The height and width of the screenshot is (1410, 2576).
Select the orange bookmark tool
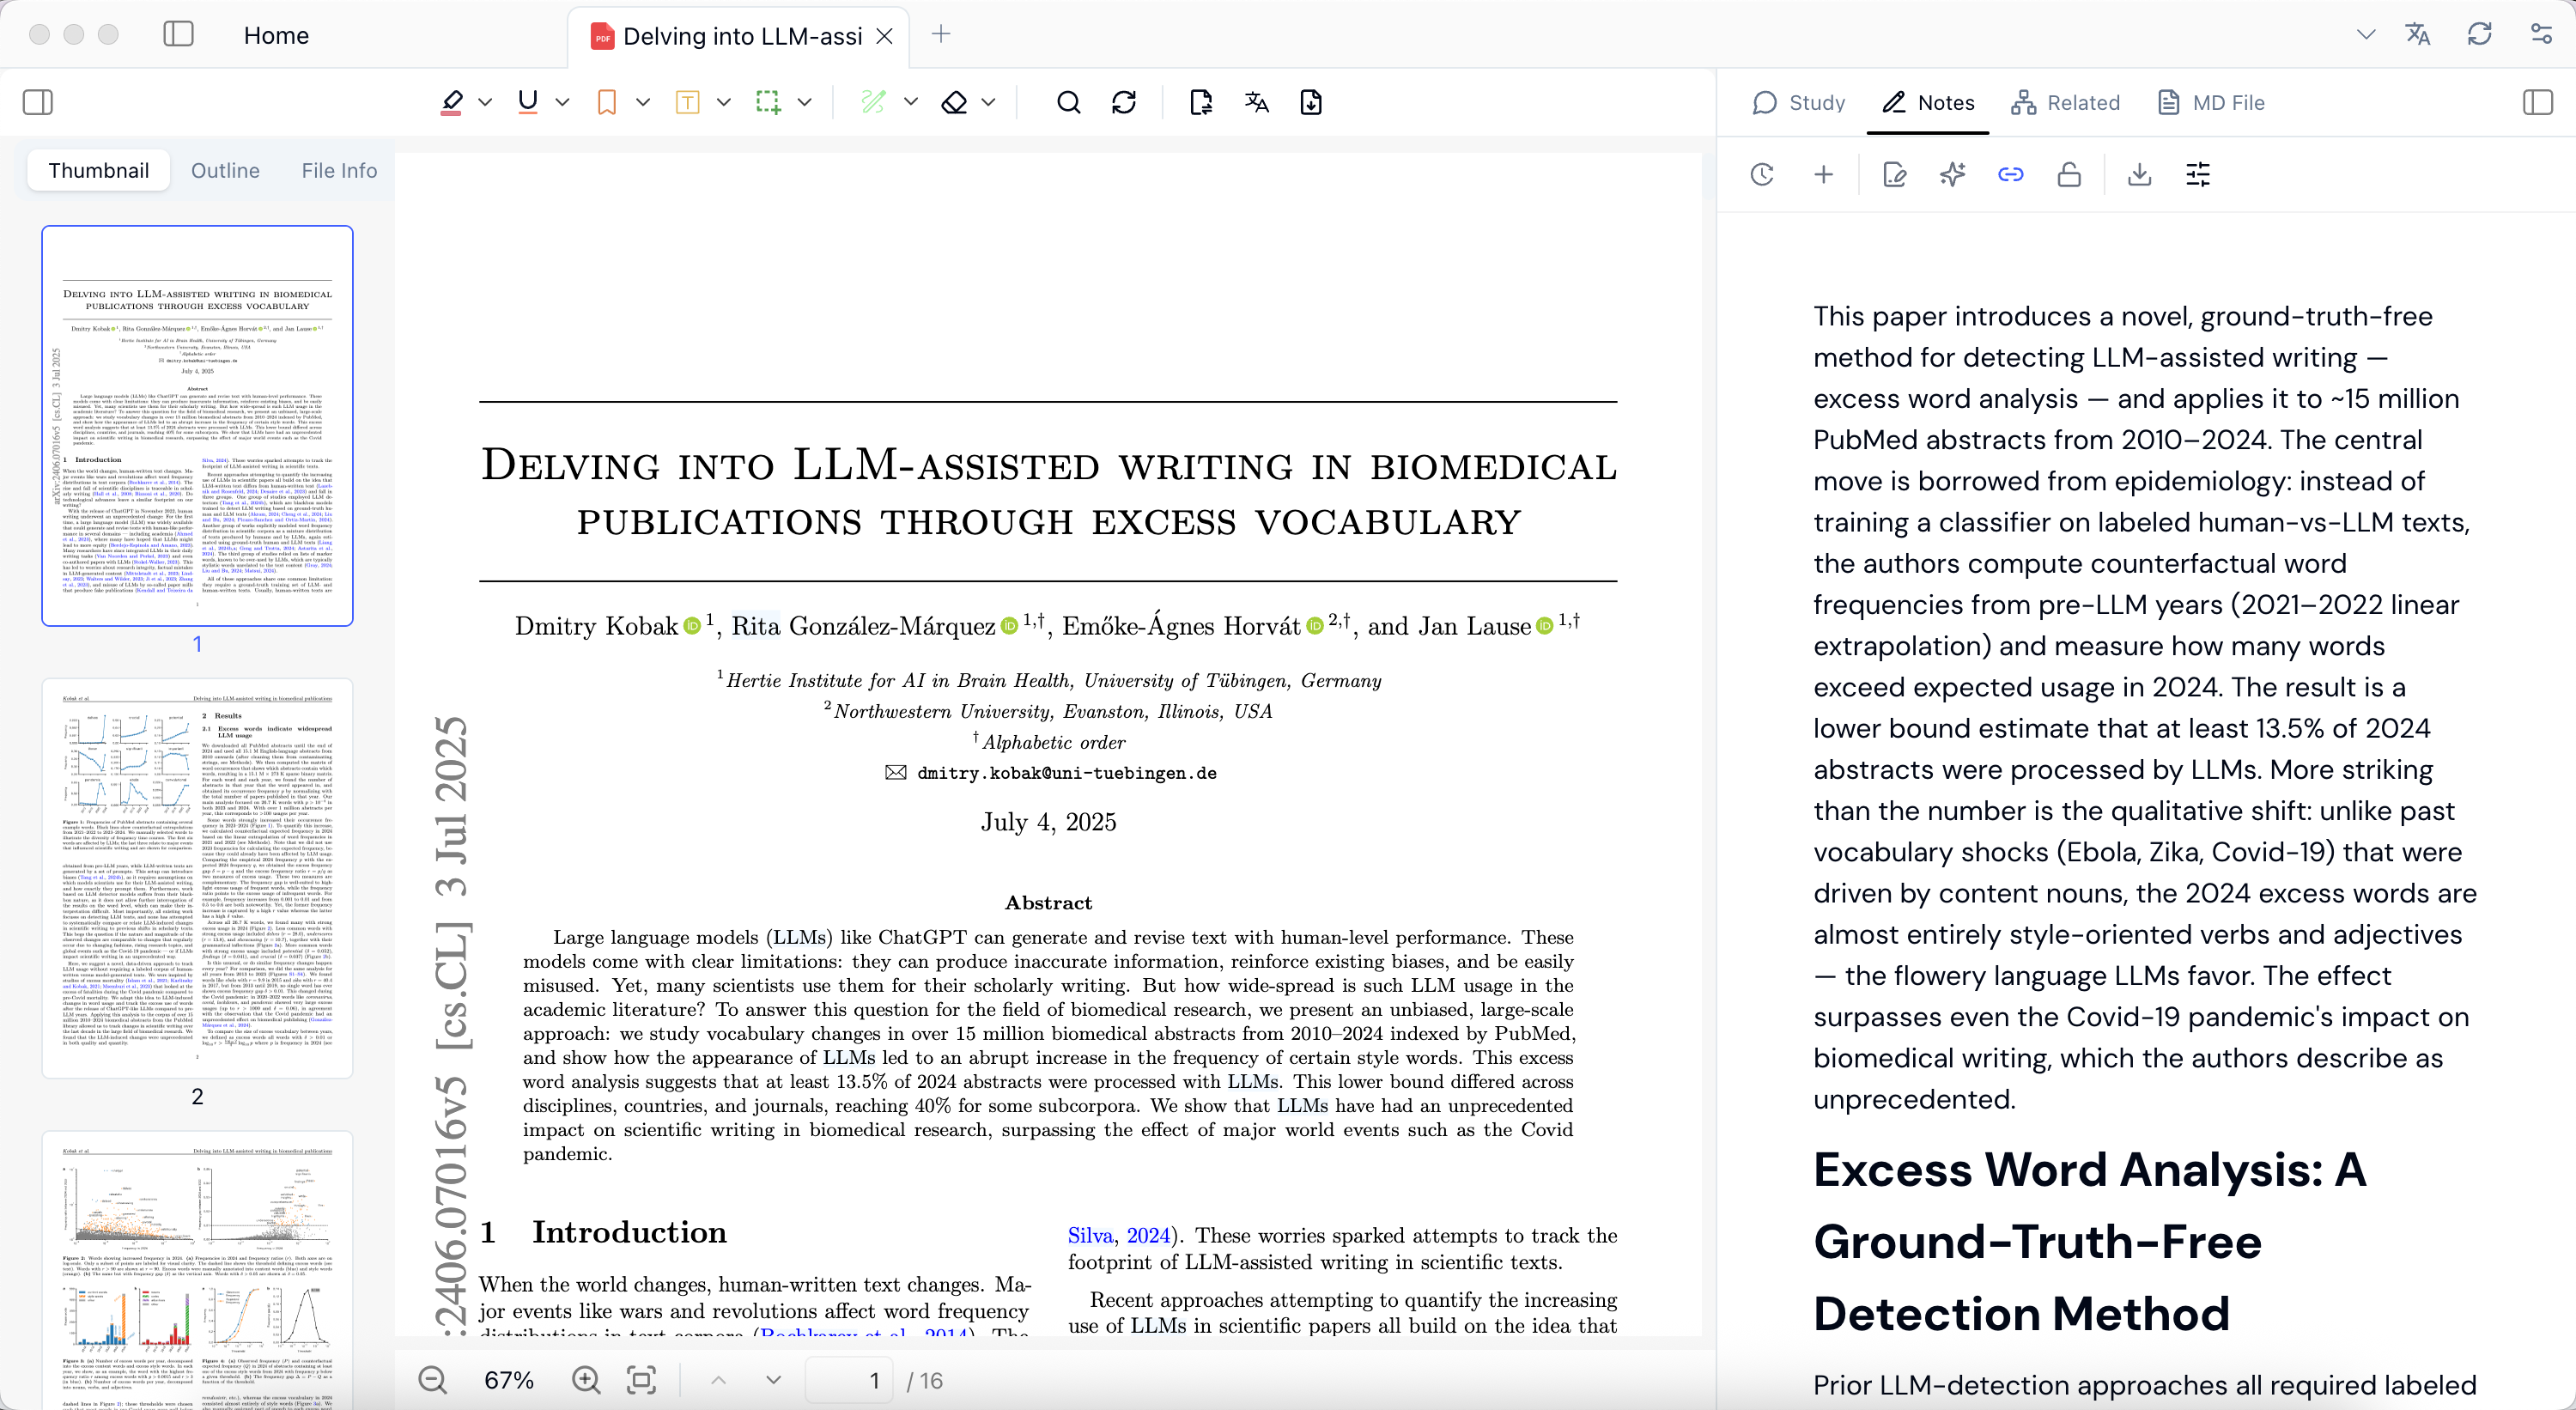(606, 102)
